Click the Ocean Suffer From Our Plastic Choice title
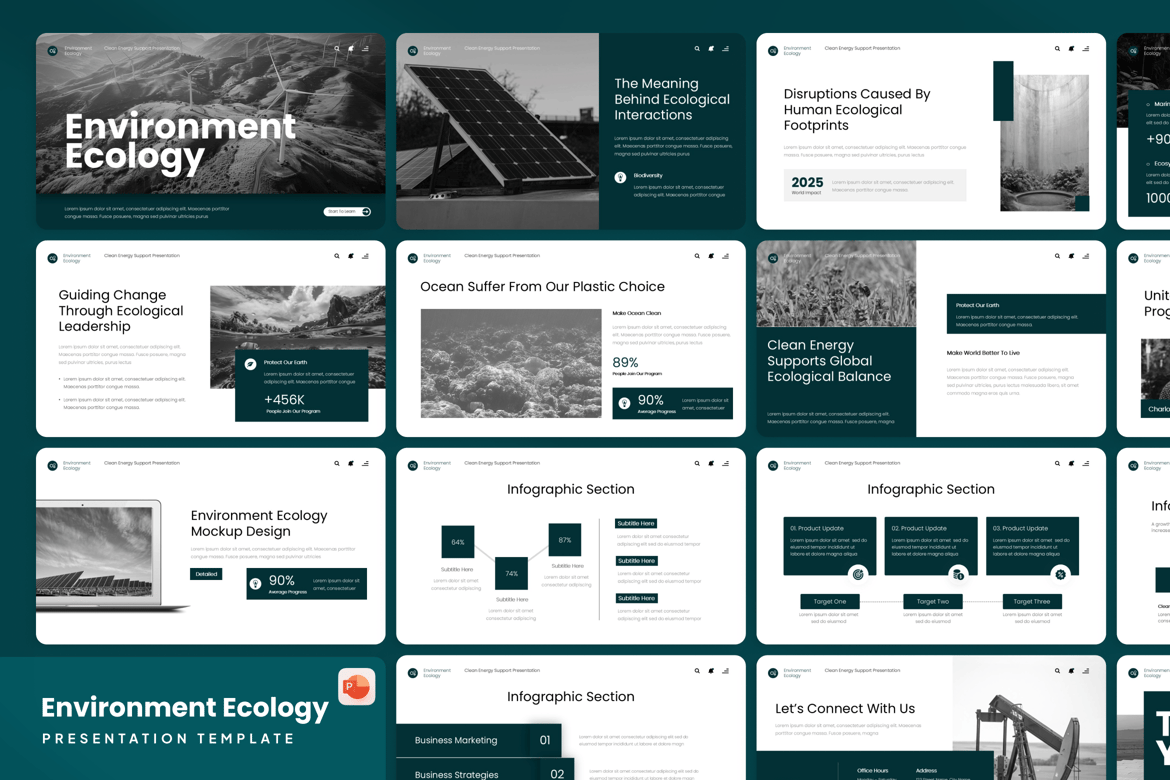The height and width of the screenshot is (780, 1170). coord(542,287)
